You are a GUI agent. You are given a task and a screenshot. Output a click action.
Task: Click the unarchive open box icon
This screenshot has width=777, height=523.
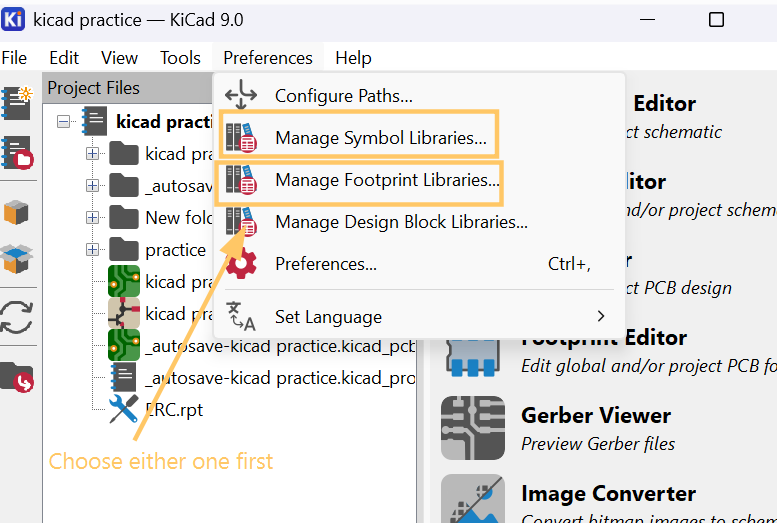coord(16,258)
